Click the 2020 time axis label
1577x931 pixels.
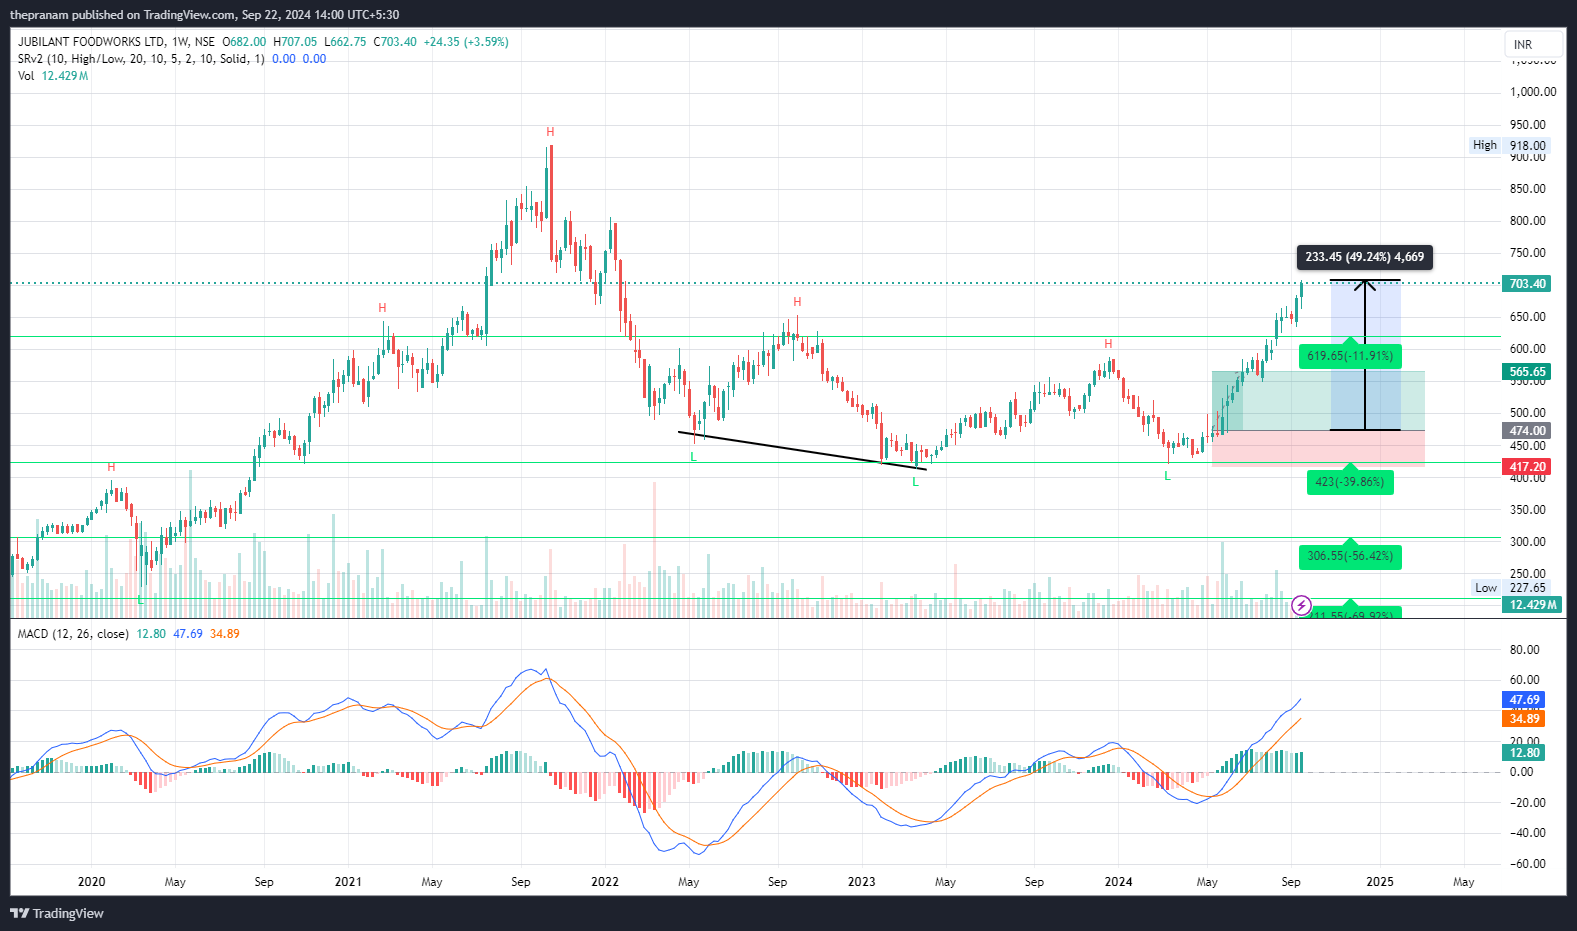91,882
